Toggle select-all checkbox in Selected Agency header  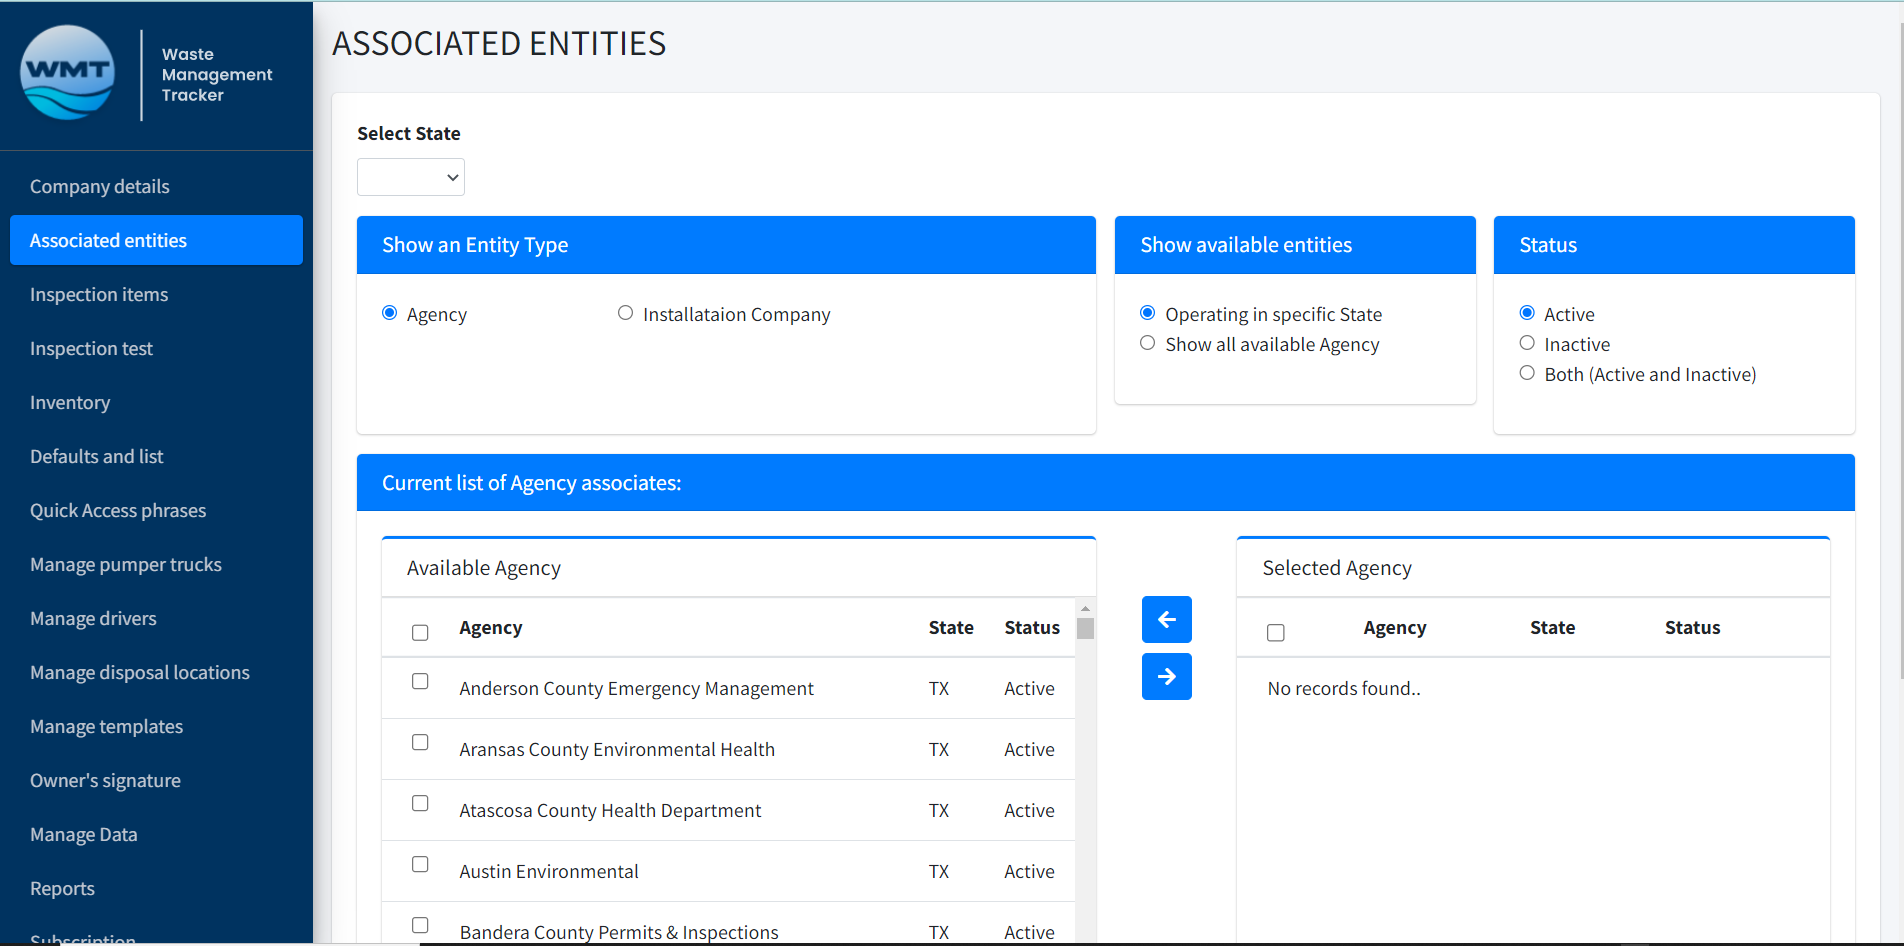(1275, 632)
